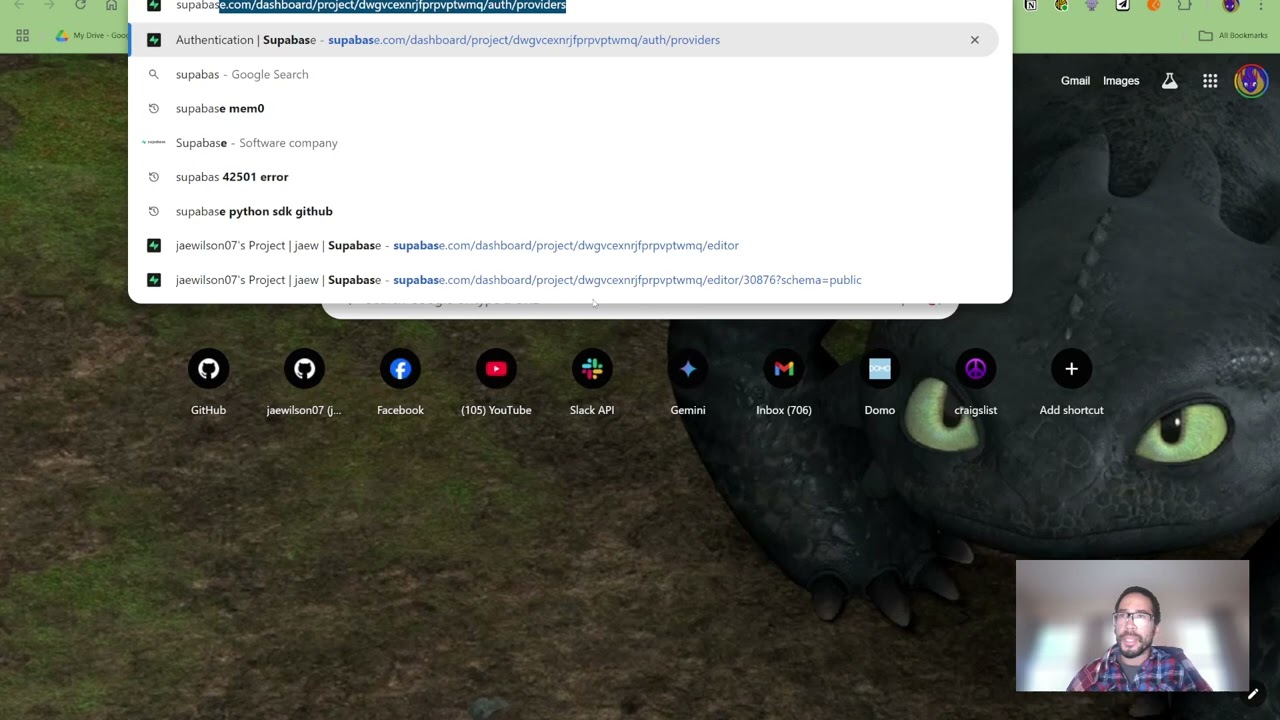Open the jaewilson07 GitHub profile shortcut
1280x720 pixels.
pos(304,370)
